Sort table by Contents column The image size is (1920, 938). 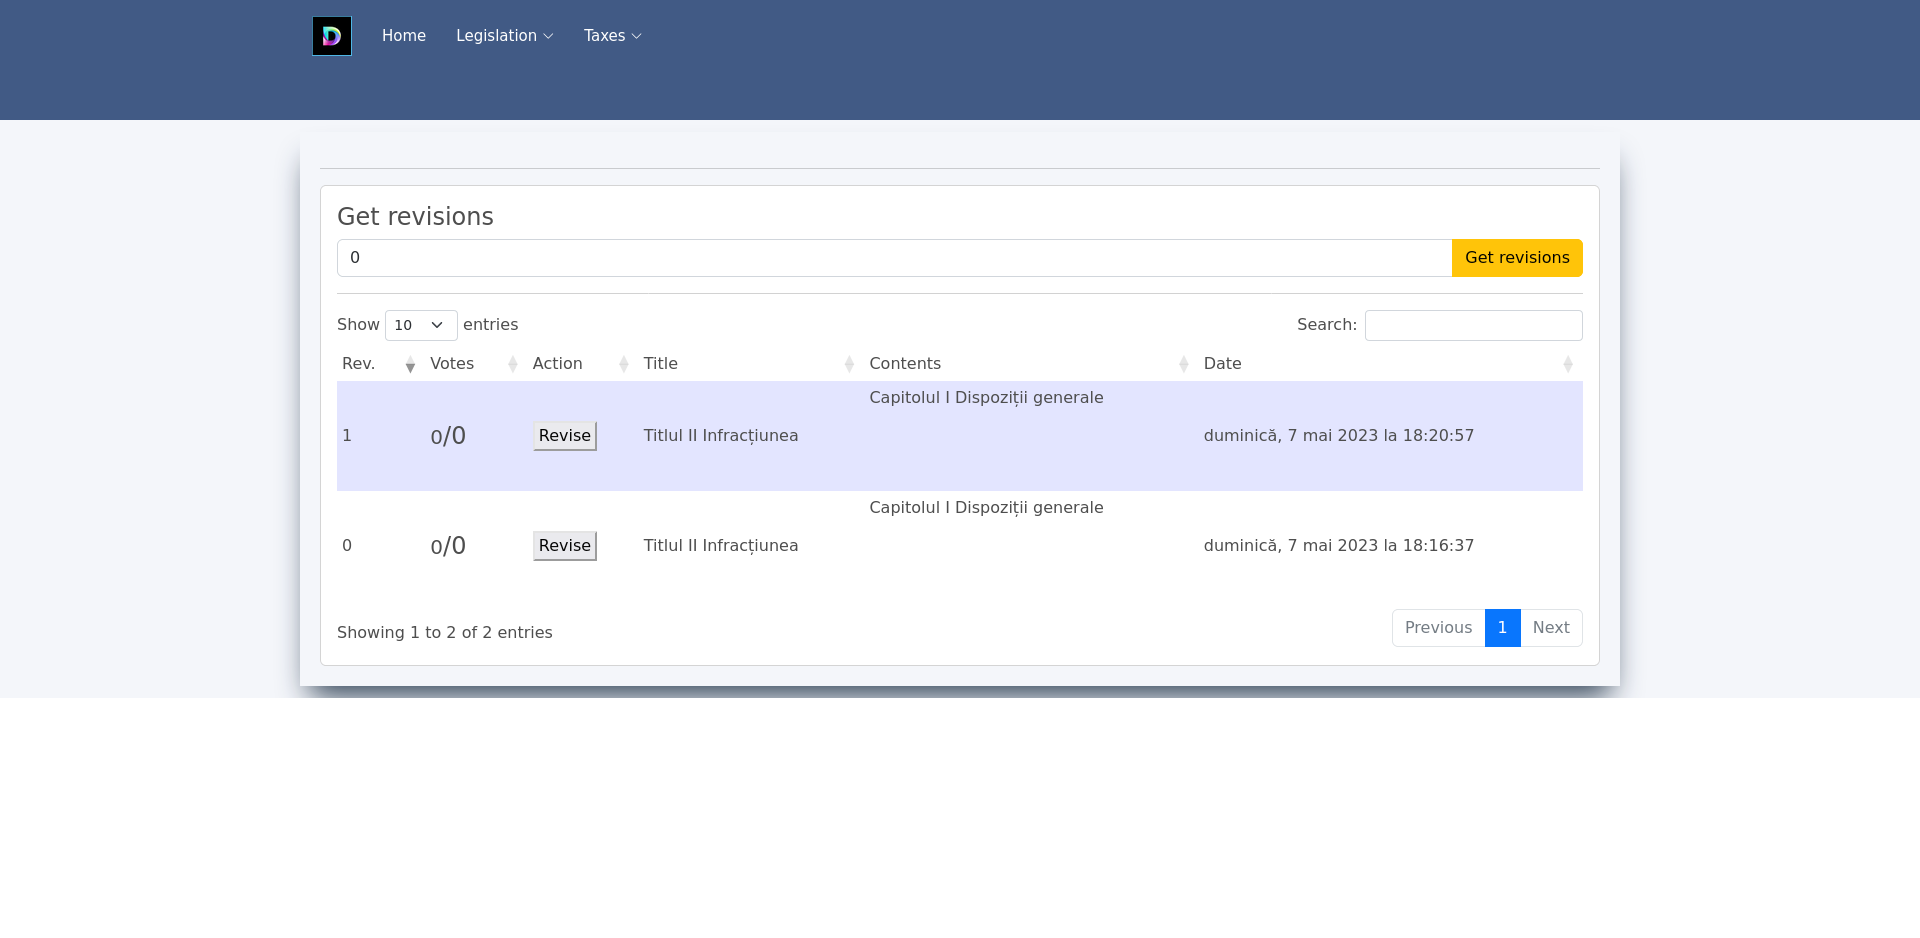1030,364
